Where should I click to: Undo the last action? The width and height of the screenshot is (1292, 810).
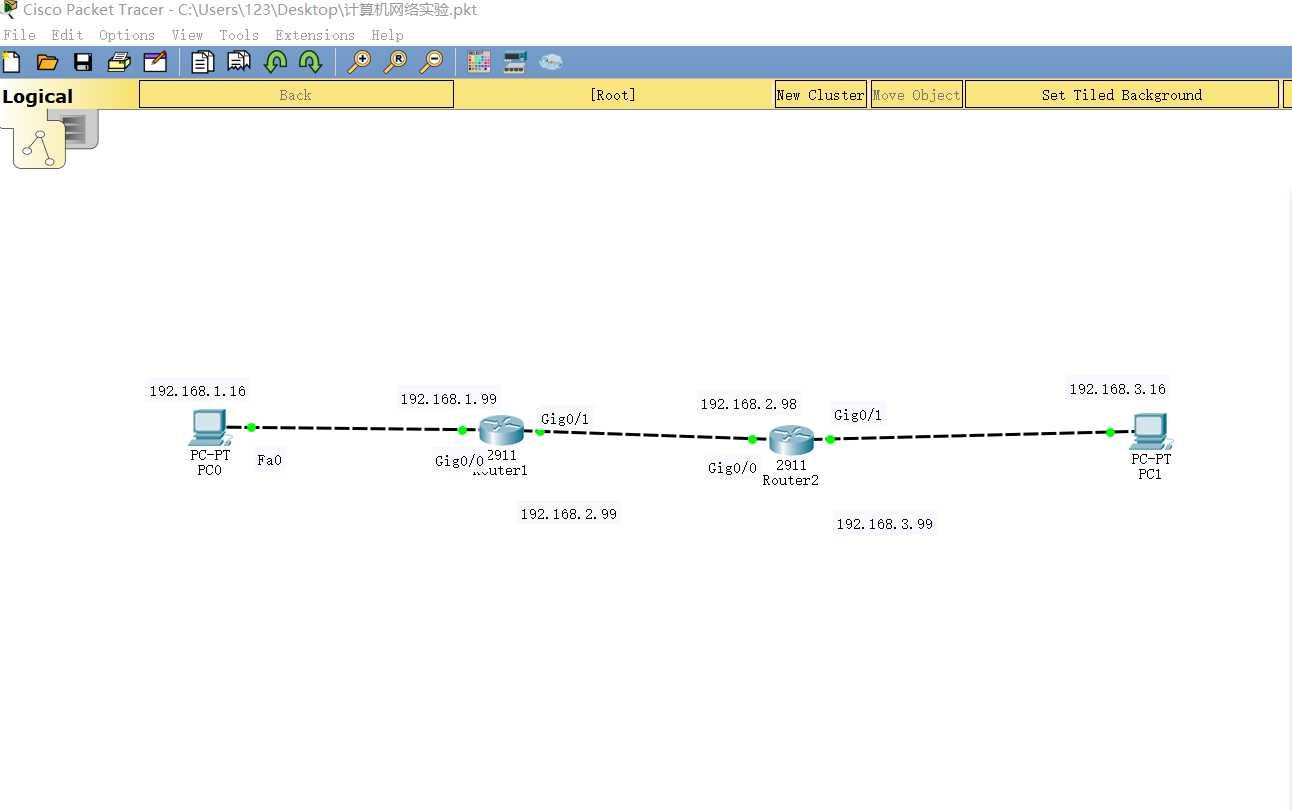pyautogui.click(x=275, y=62)
